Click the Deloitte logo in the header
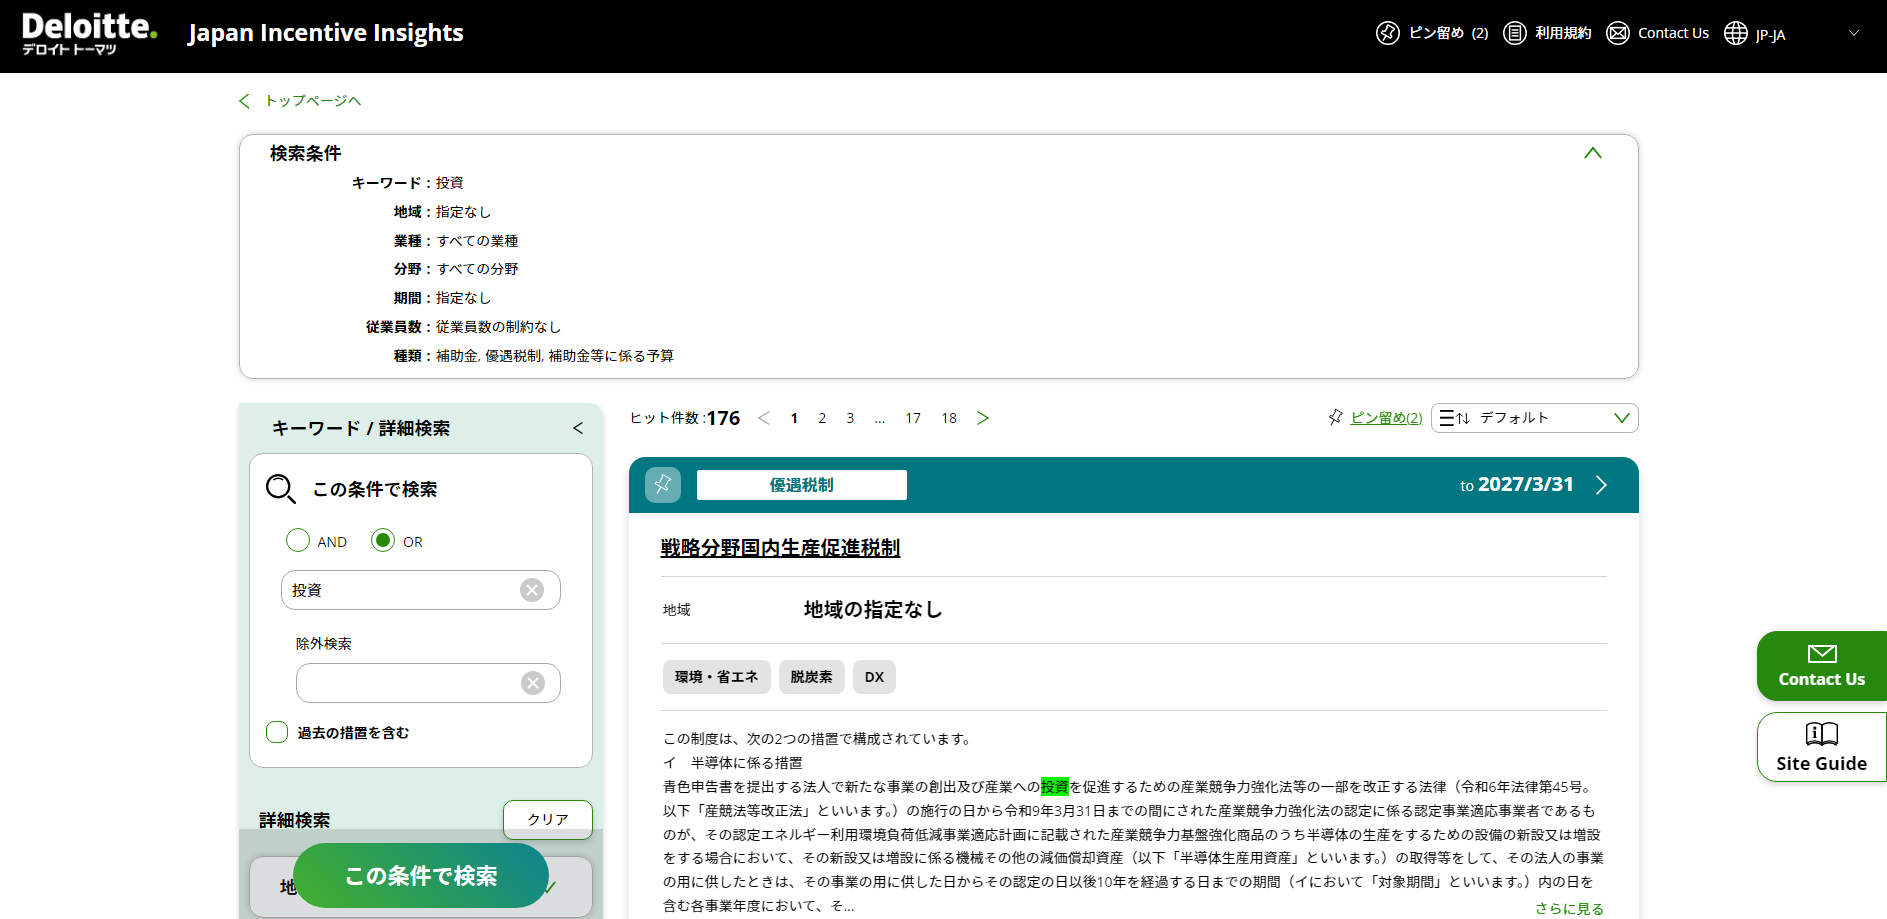The height and width of the screenshot is (919, 1887). [89, 34]
